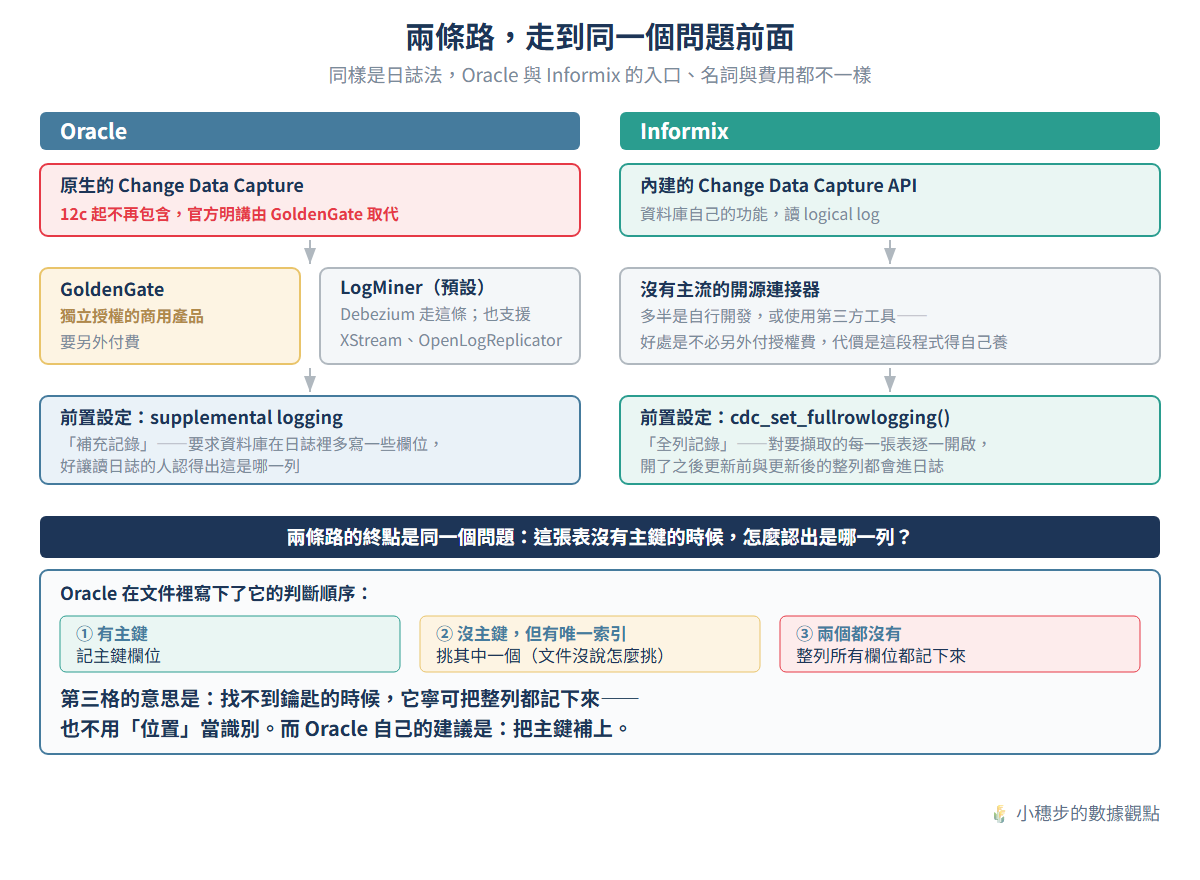Click the line 「補充記錄」要求資料庫在日誌裡多寫一些欄位
The height and width of the screenshot is (880, 1200).
tap(250, 444)
